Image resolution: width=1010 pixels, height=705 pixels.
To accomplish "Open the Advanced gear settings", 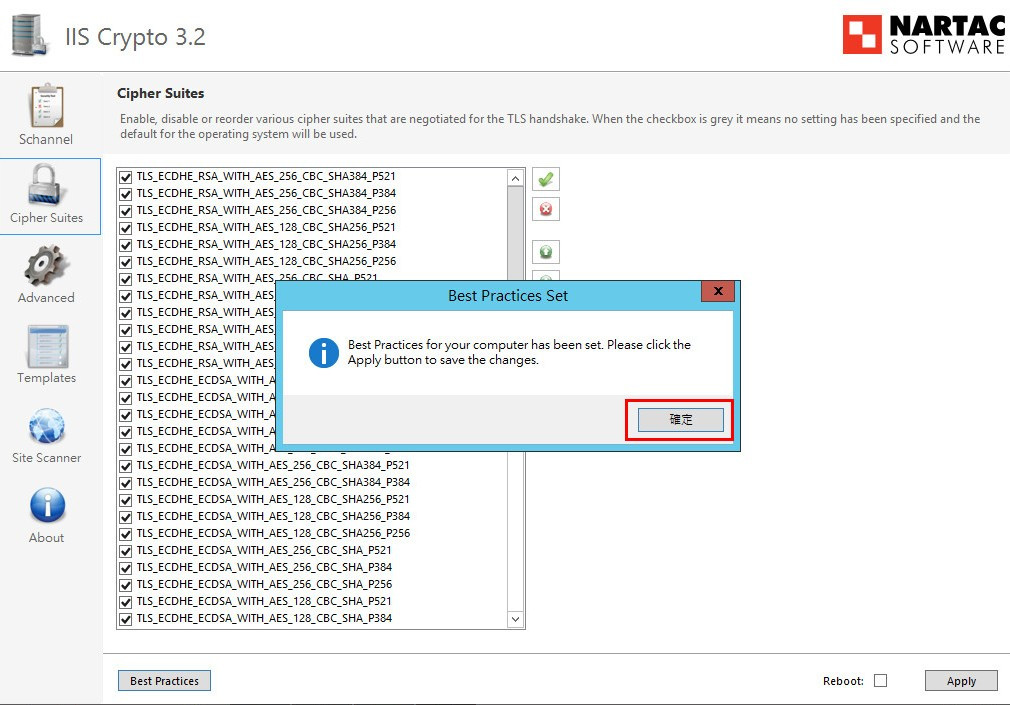I will [46, 274].
